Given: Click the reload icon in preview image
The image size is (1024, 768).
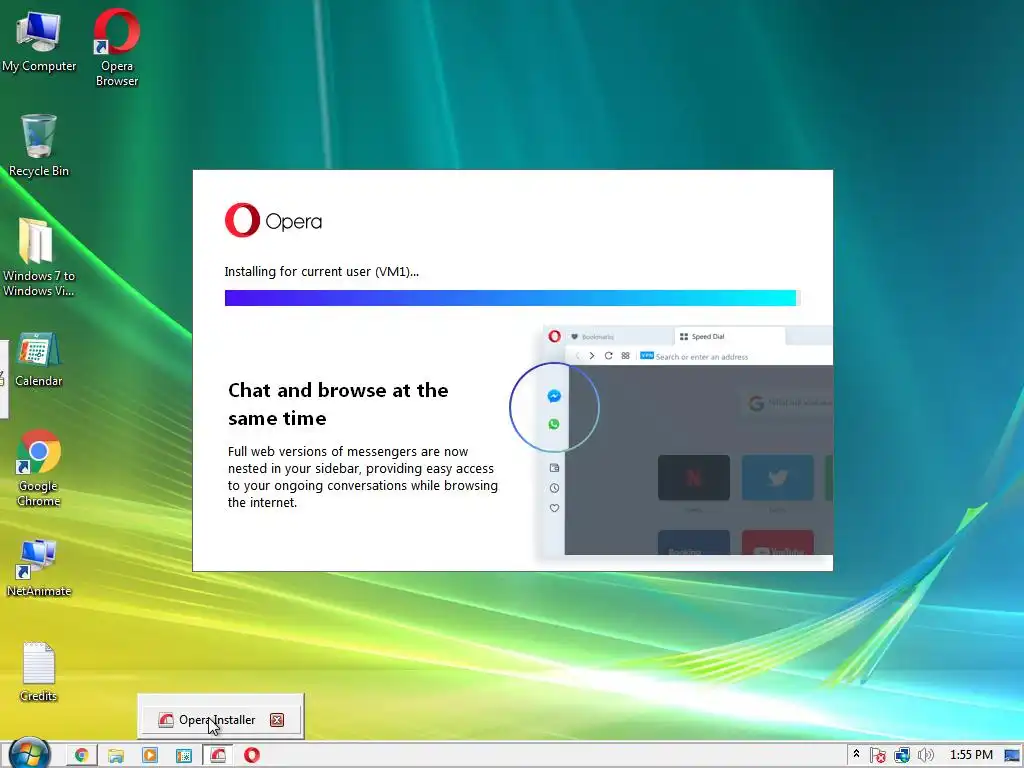Looking at the screenshot, I should coord(608,356).
